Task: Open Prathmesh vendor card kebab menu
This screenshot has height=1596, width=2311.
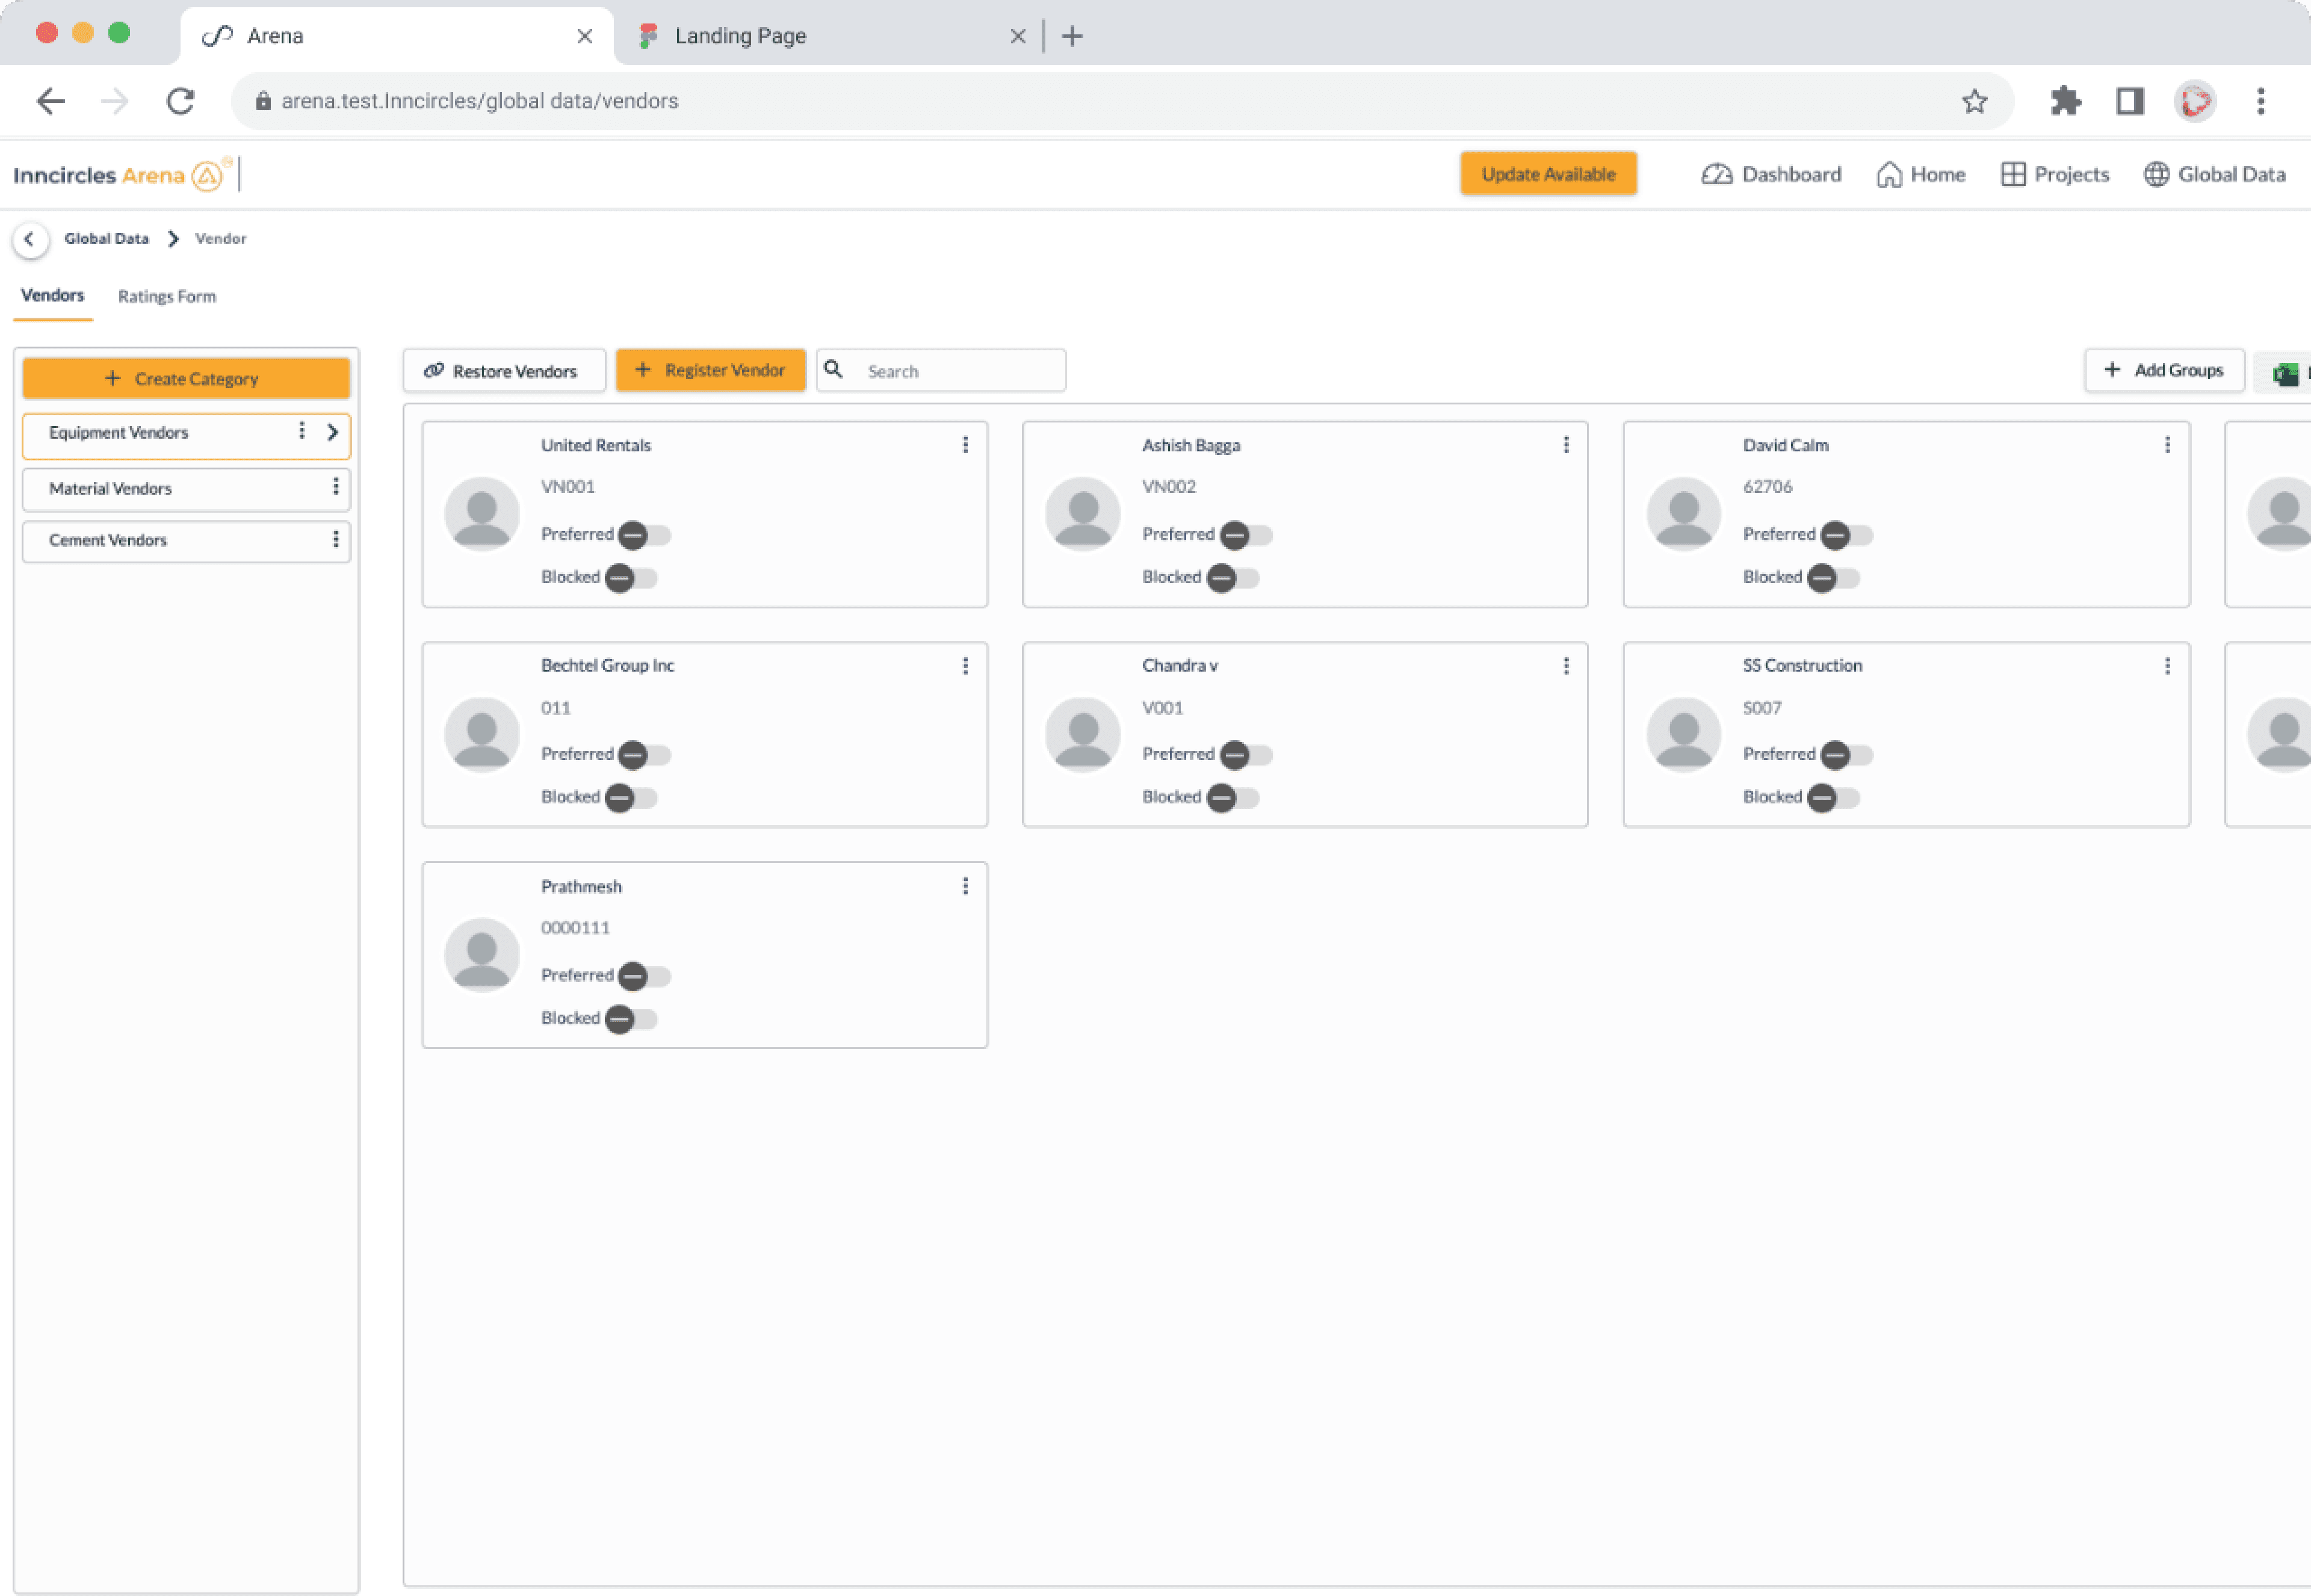Action: pyautogui.click(x=965, y=886)
